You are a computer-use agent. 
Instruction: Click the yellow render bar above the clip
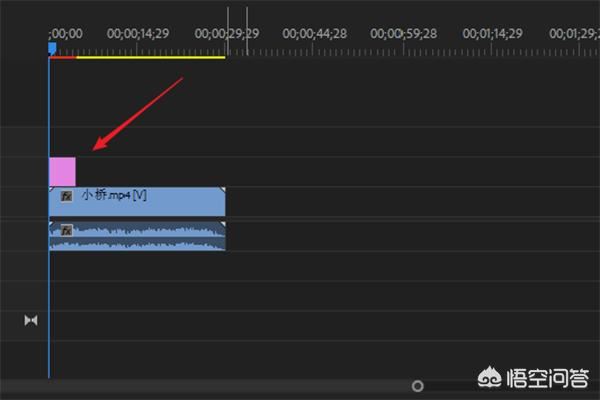[150, 57]
